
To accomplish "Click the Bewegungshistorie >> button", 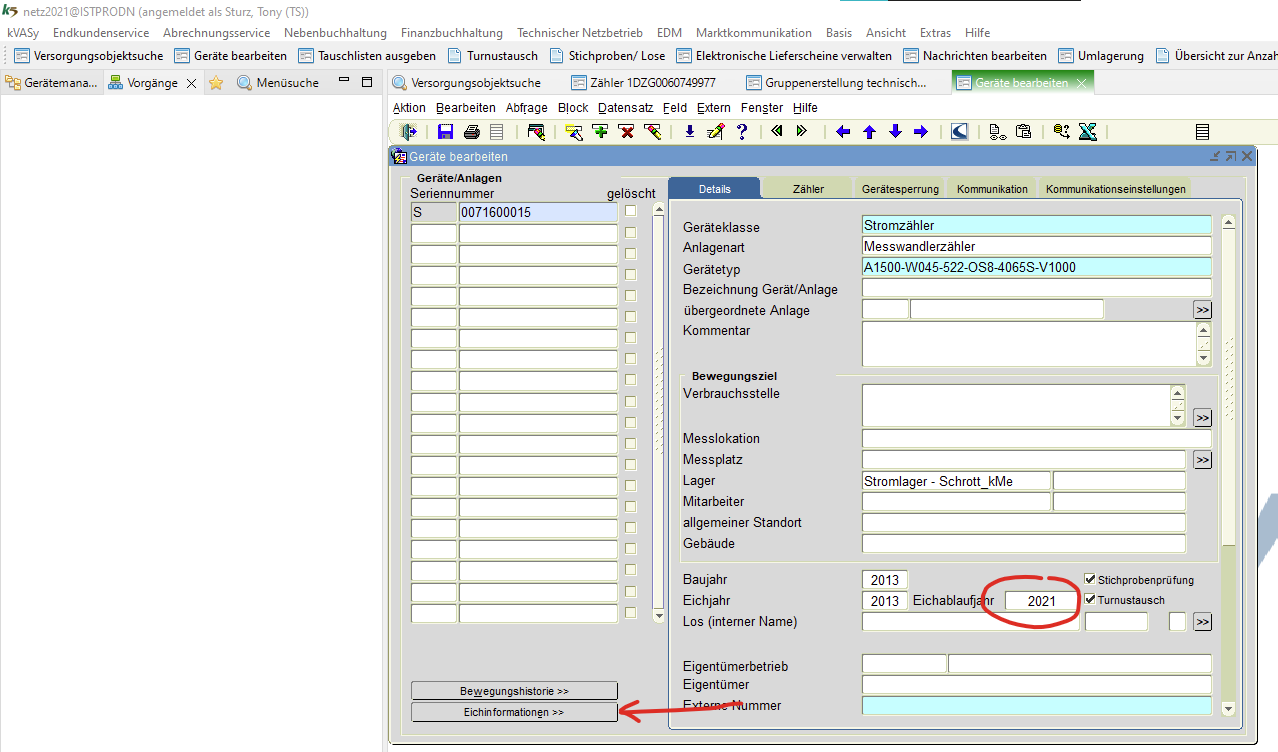I will [514, 691].
